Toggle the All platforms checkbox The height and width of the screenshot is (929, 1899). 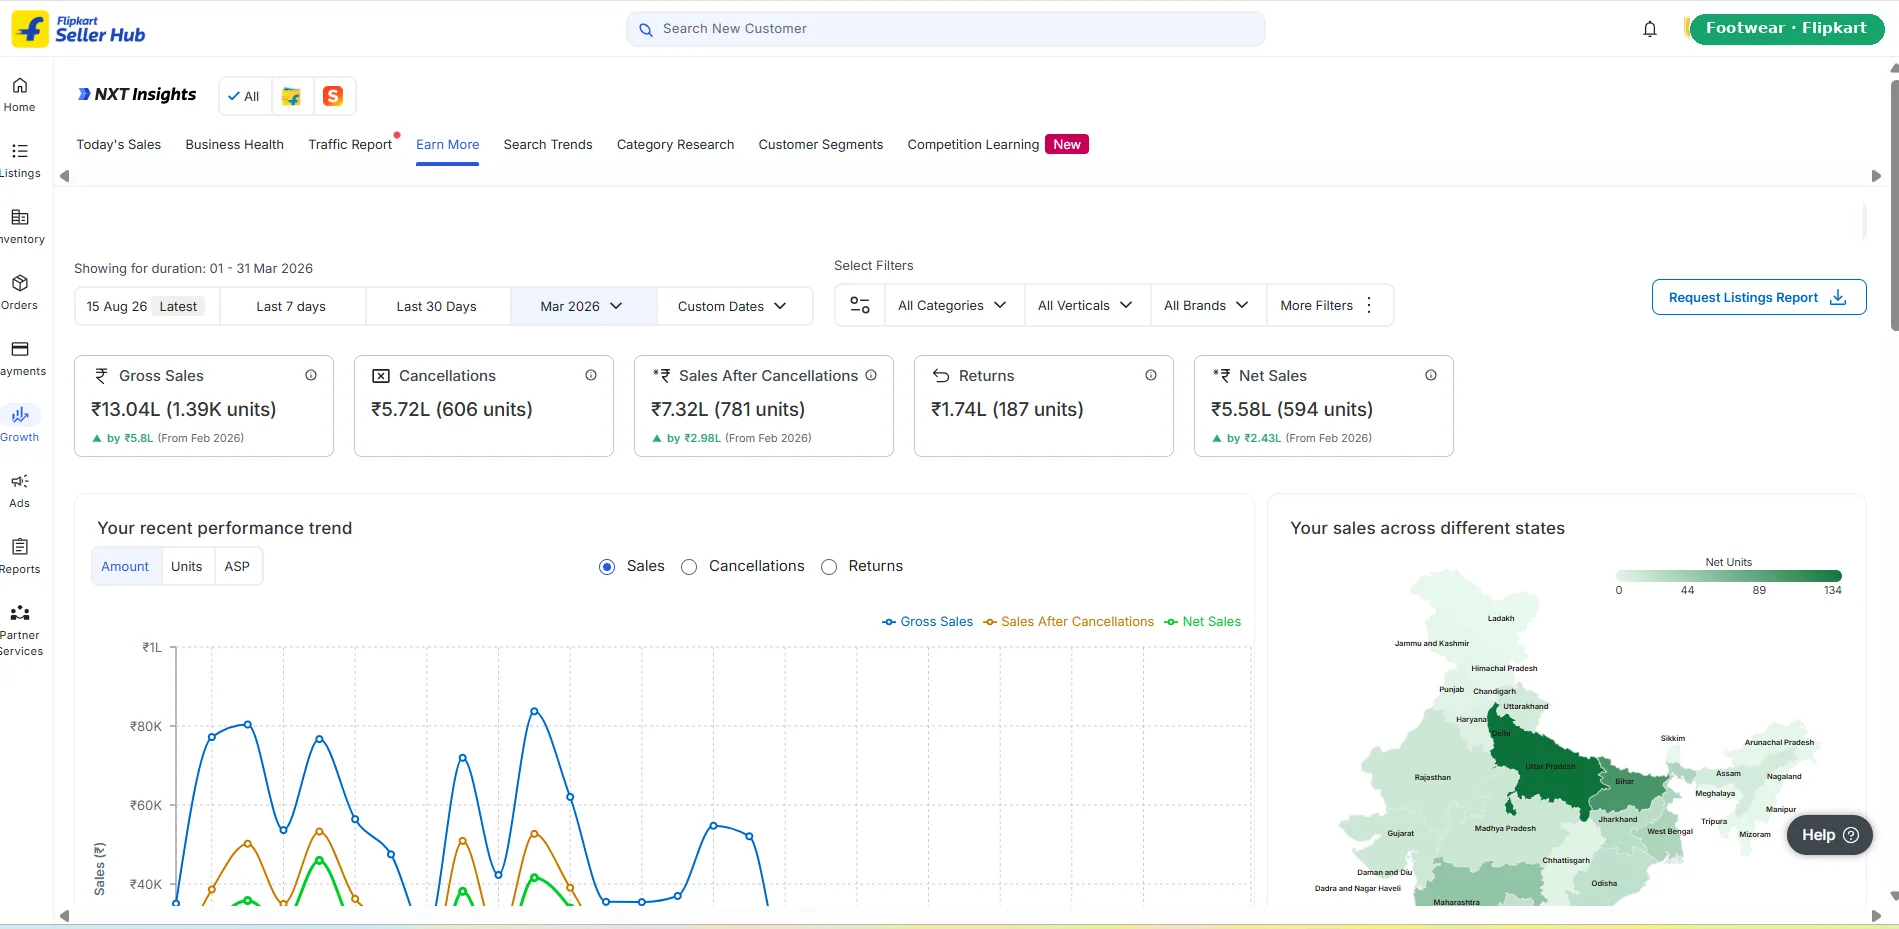click(244, 96)
